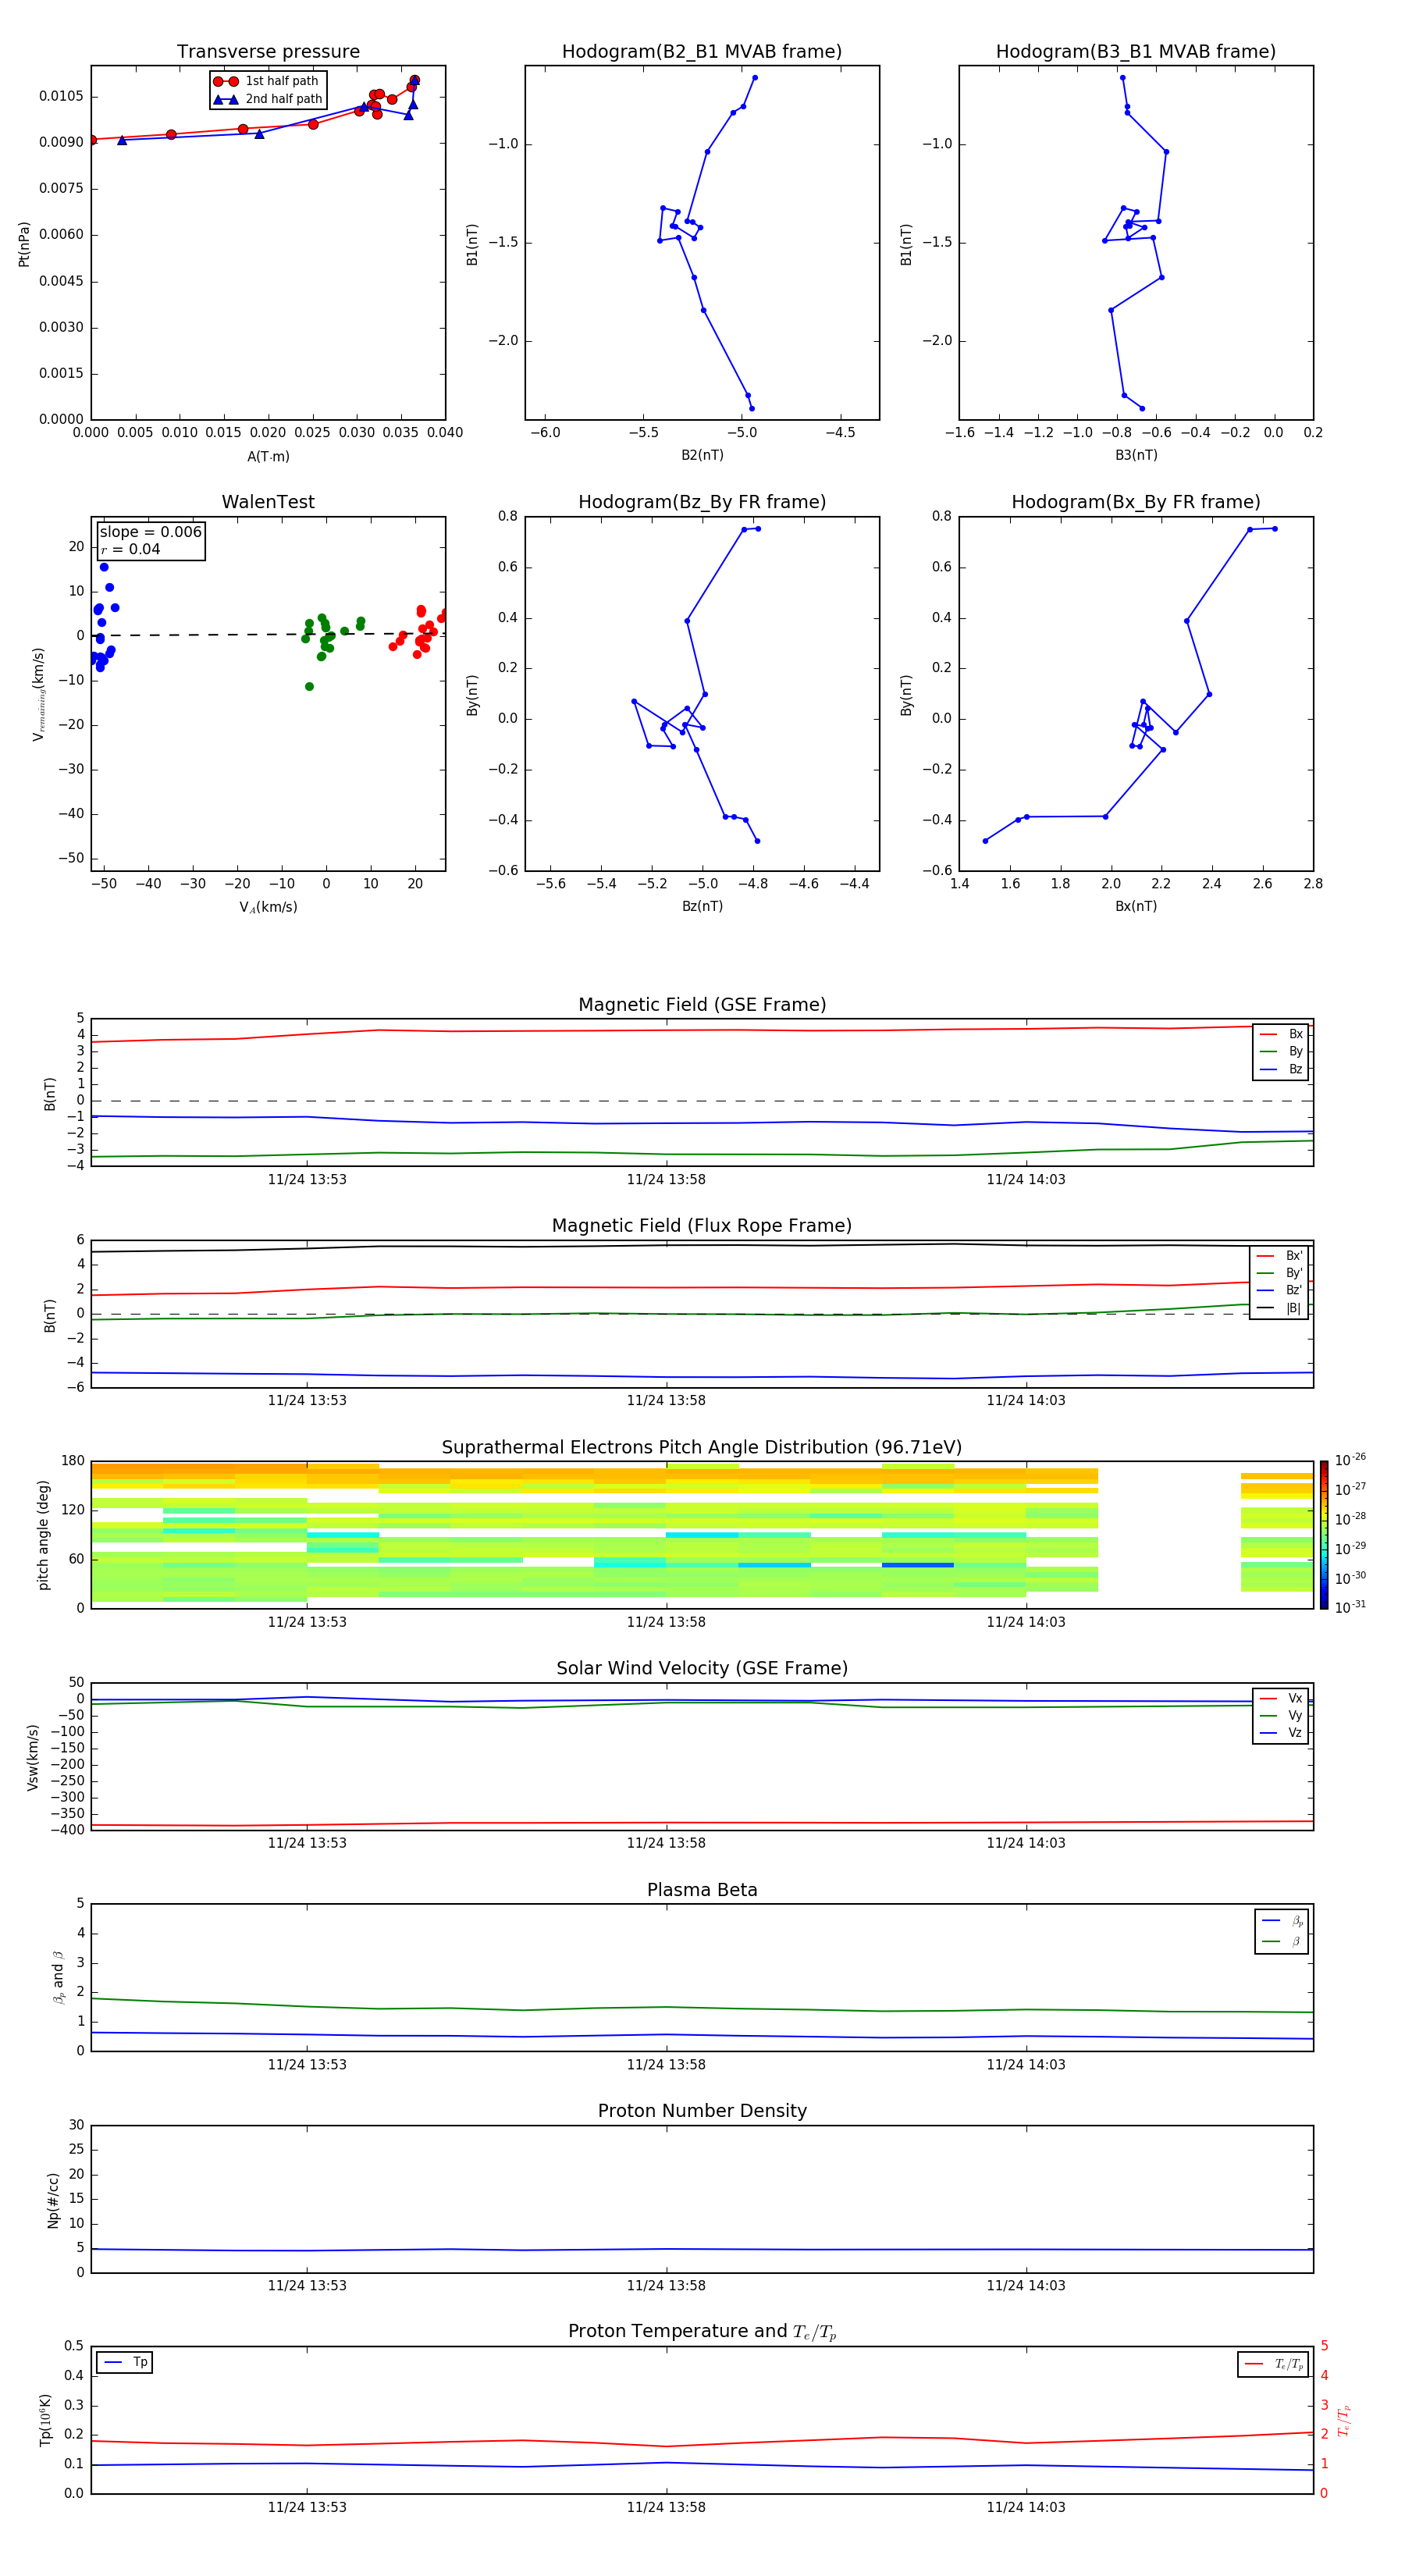Click 'Vx' entry in velocity legend
The width and height of the screenshot is (1405, 2576).
[x=1281, y=1698]
